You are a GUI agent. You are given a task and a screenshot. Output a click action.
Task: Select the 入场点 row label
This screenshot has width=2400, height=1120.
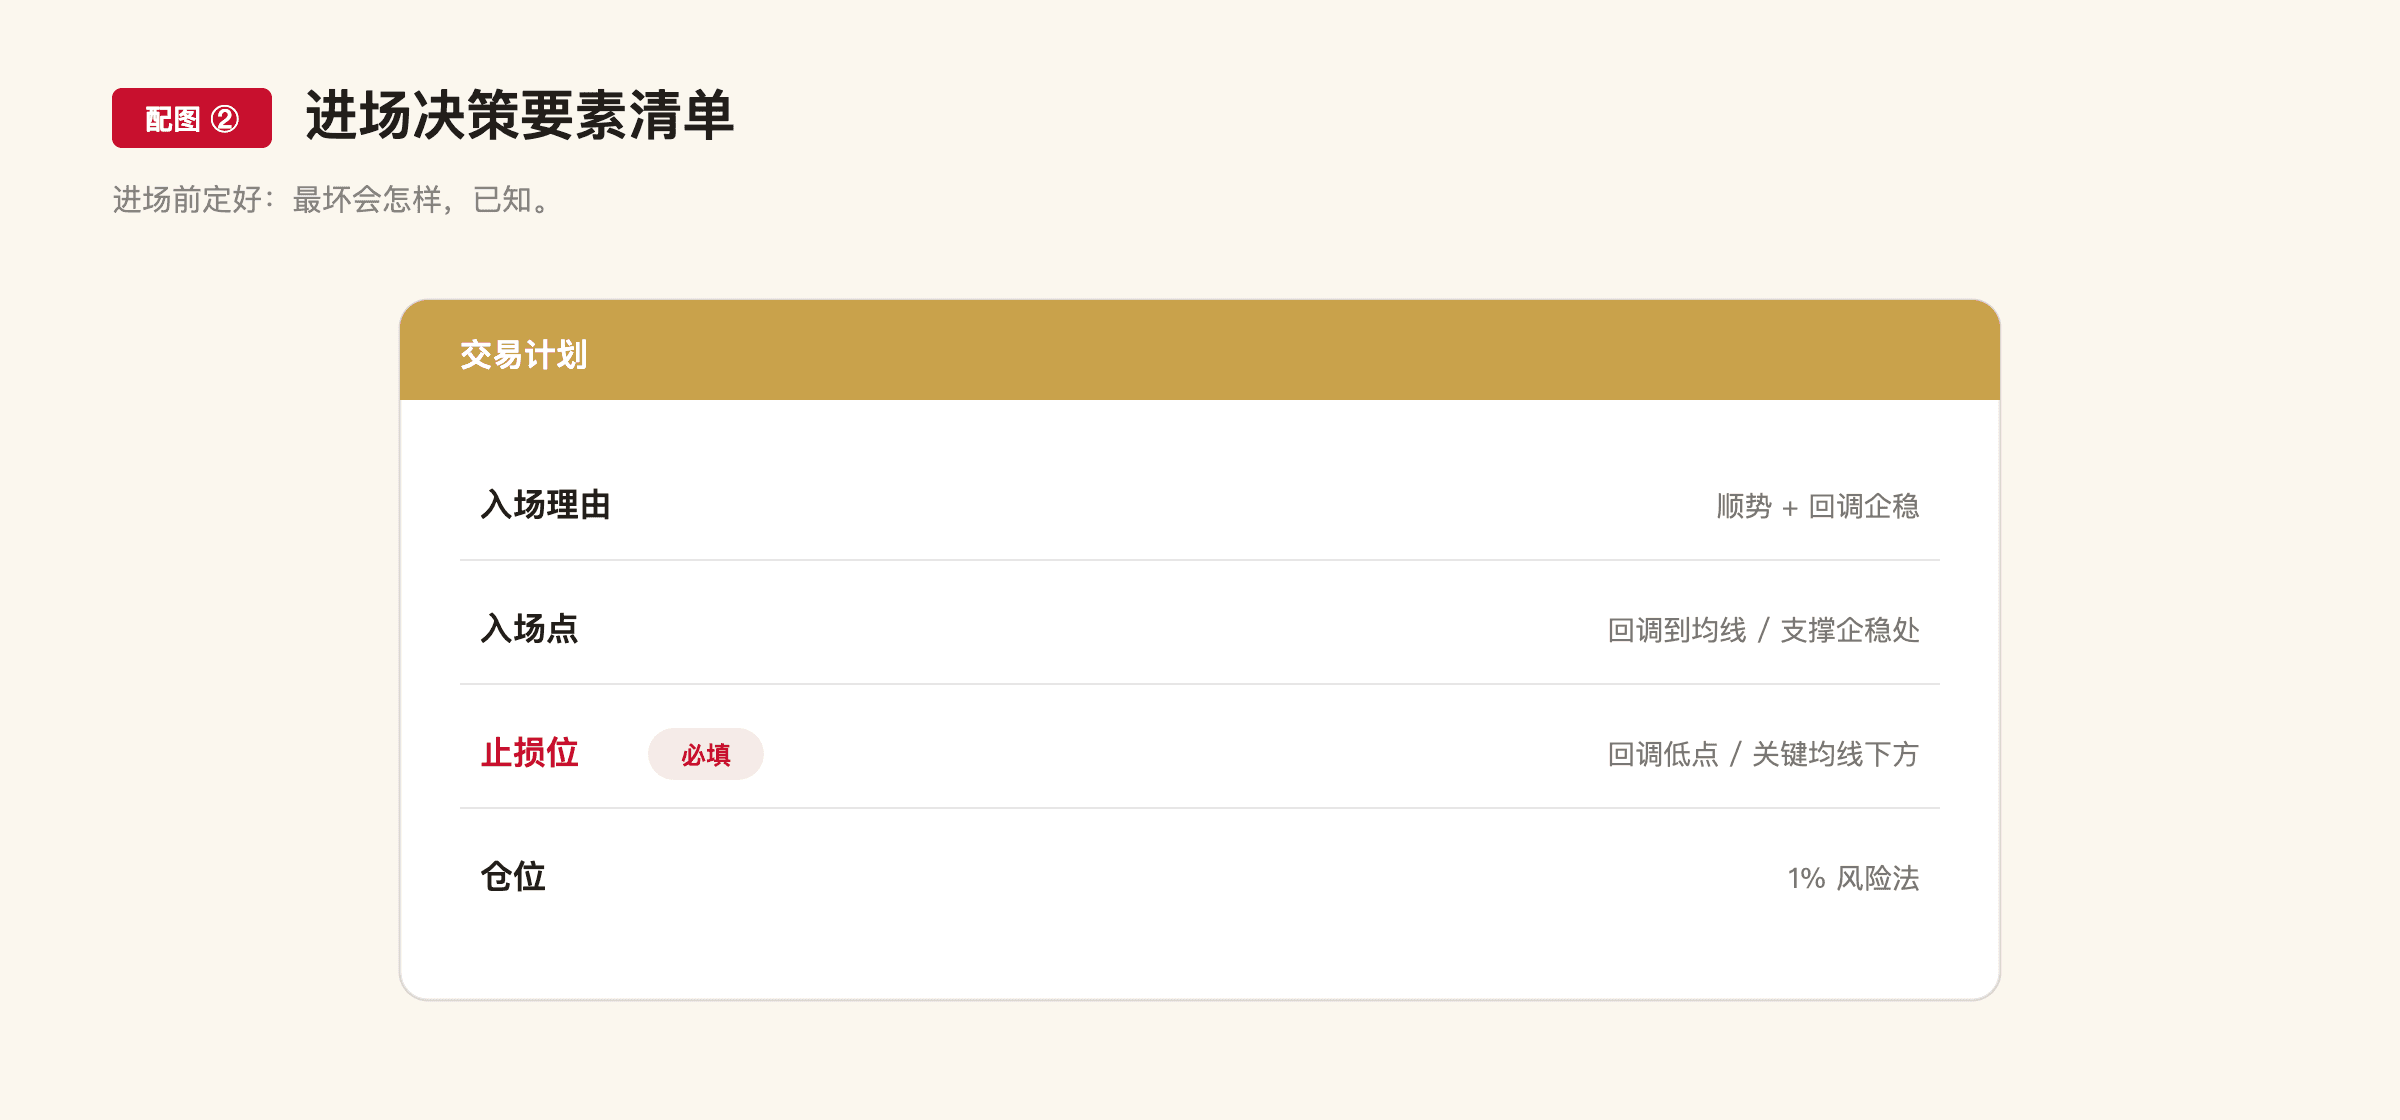(529, 629)
